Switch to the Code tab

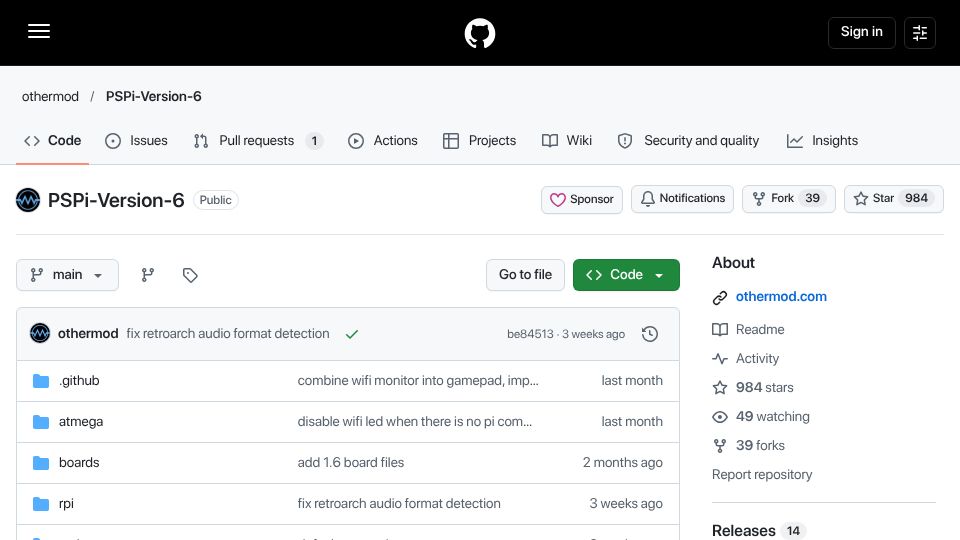point(53,141)
